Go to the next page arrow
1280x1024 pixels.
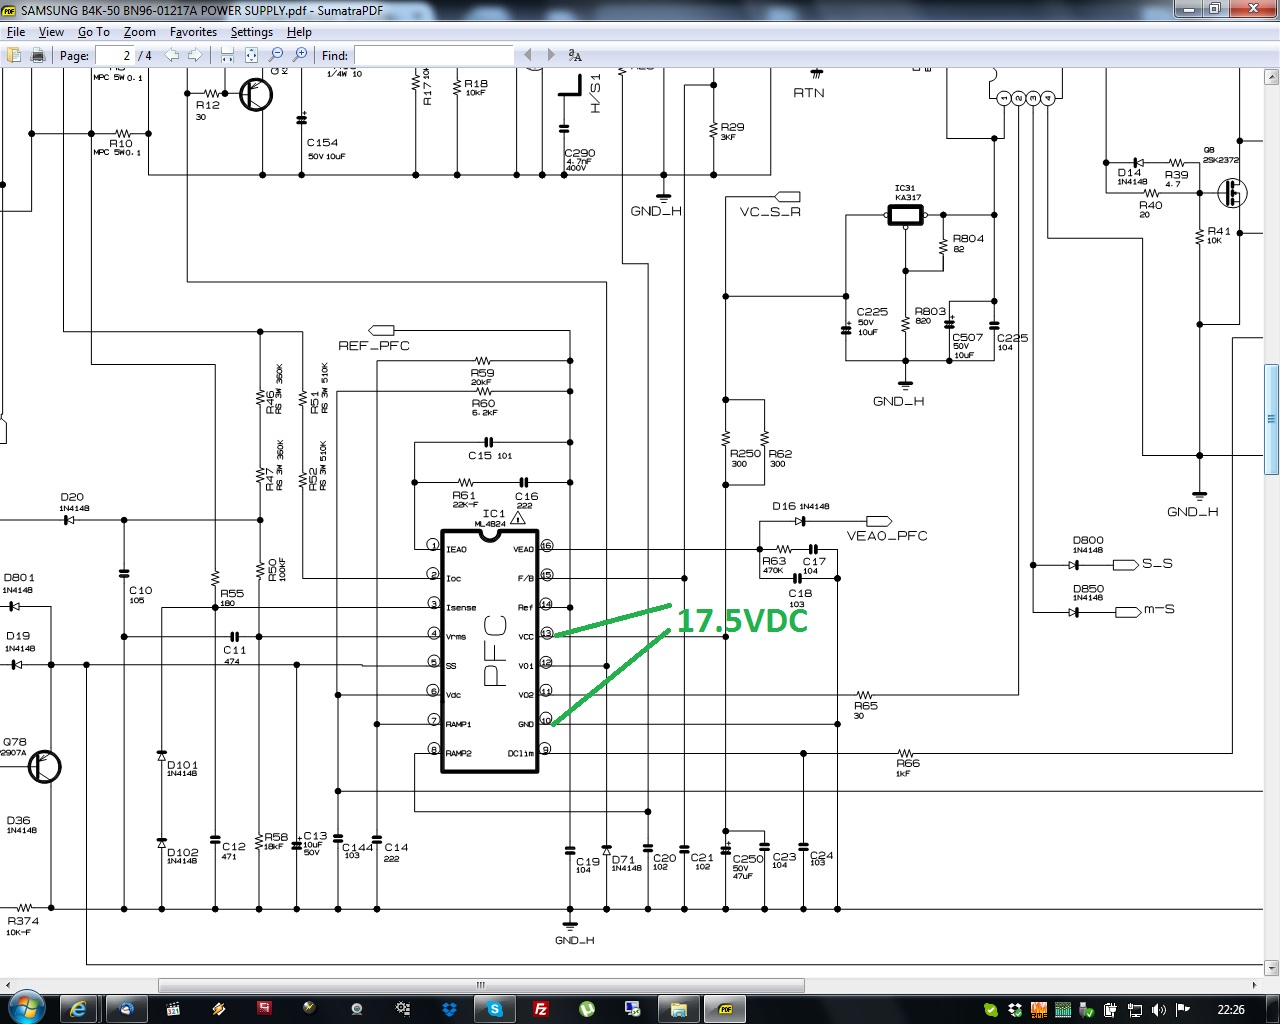pyautogui.click(x=195, y=55)
